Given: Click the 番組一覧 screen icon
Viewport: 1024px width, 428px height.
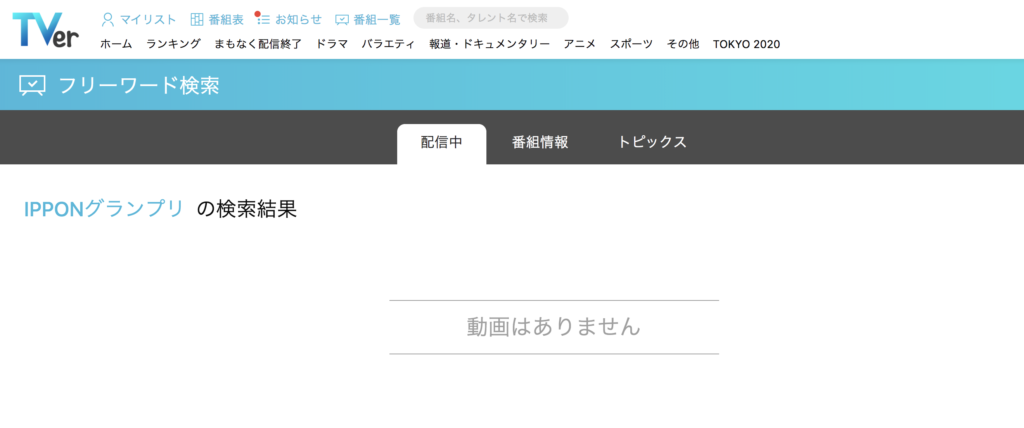Looking at the screenshot, I should [342, 20].
